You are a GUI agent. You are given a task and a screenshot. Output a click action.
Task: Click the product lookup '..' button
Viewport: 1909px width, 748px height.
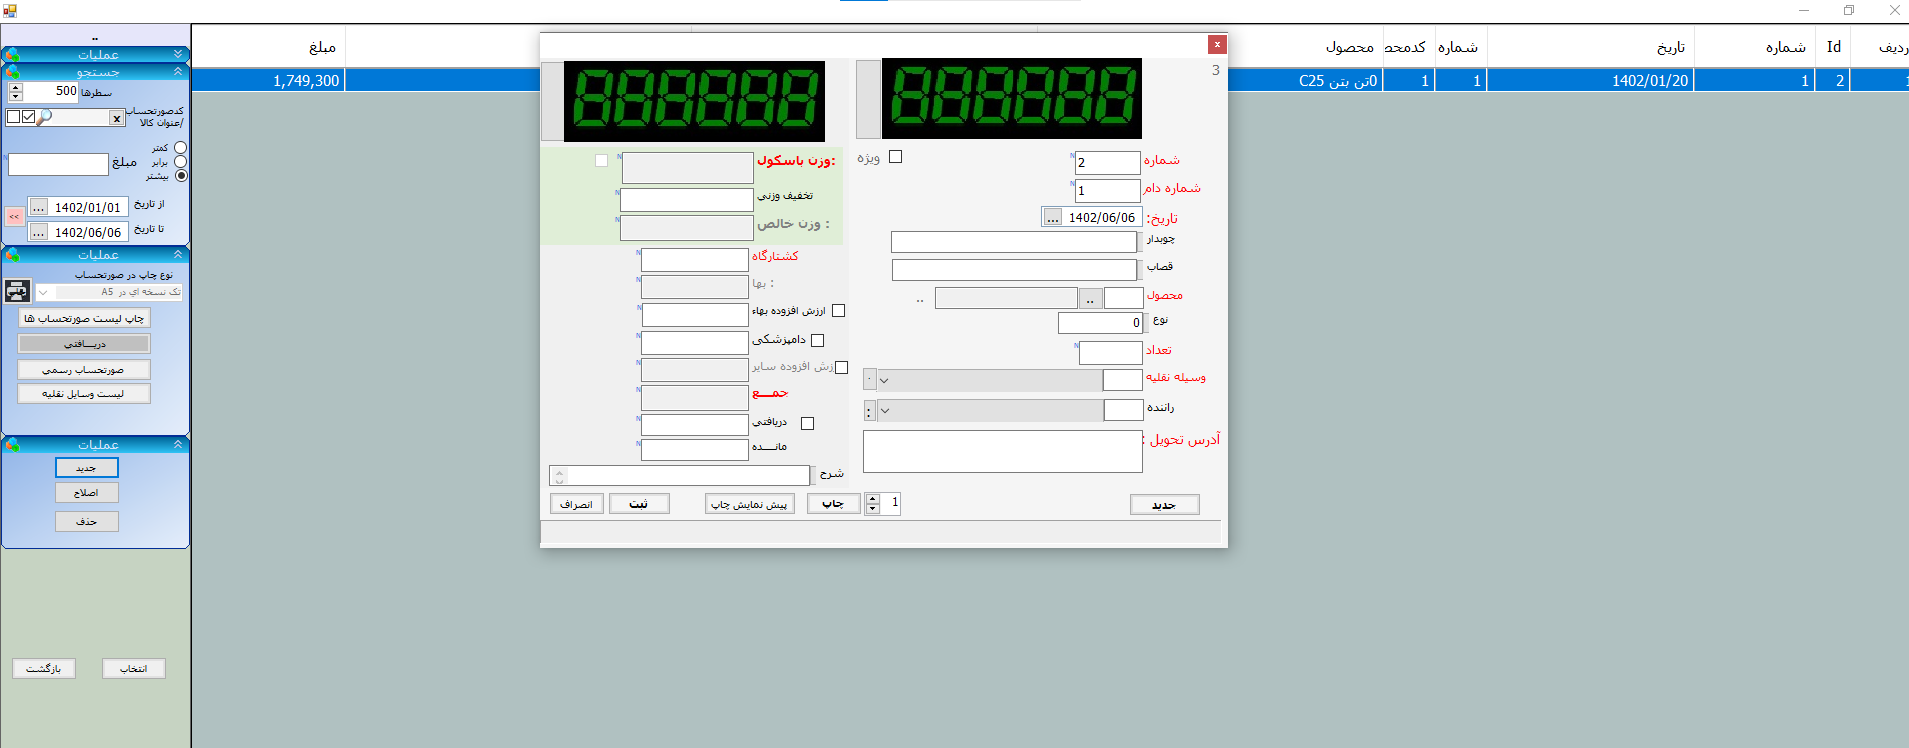tap(1090, 298)
